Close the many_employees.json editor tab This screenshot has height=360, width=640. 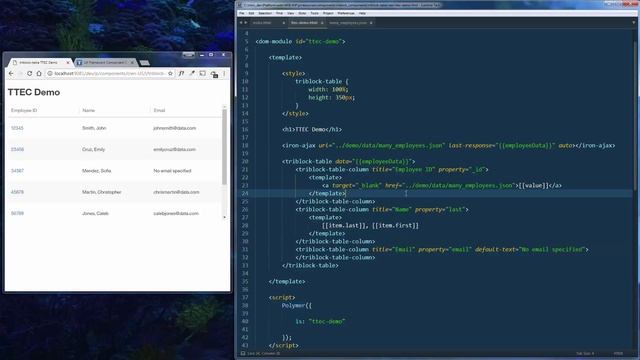tap(371, 23)
